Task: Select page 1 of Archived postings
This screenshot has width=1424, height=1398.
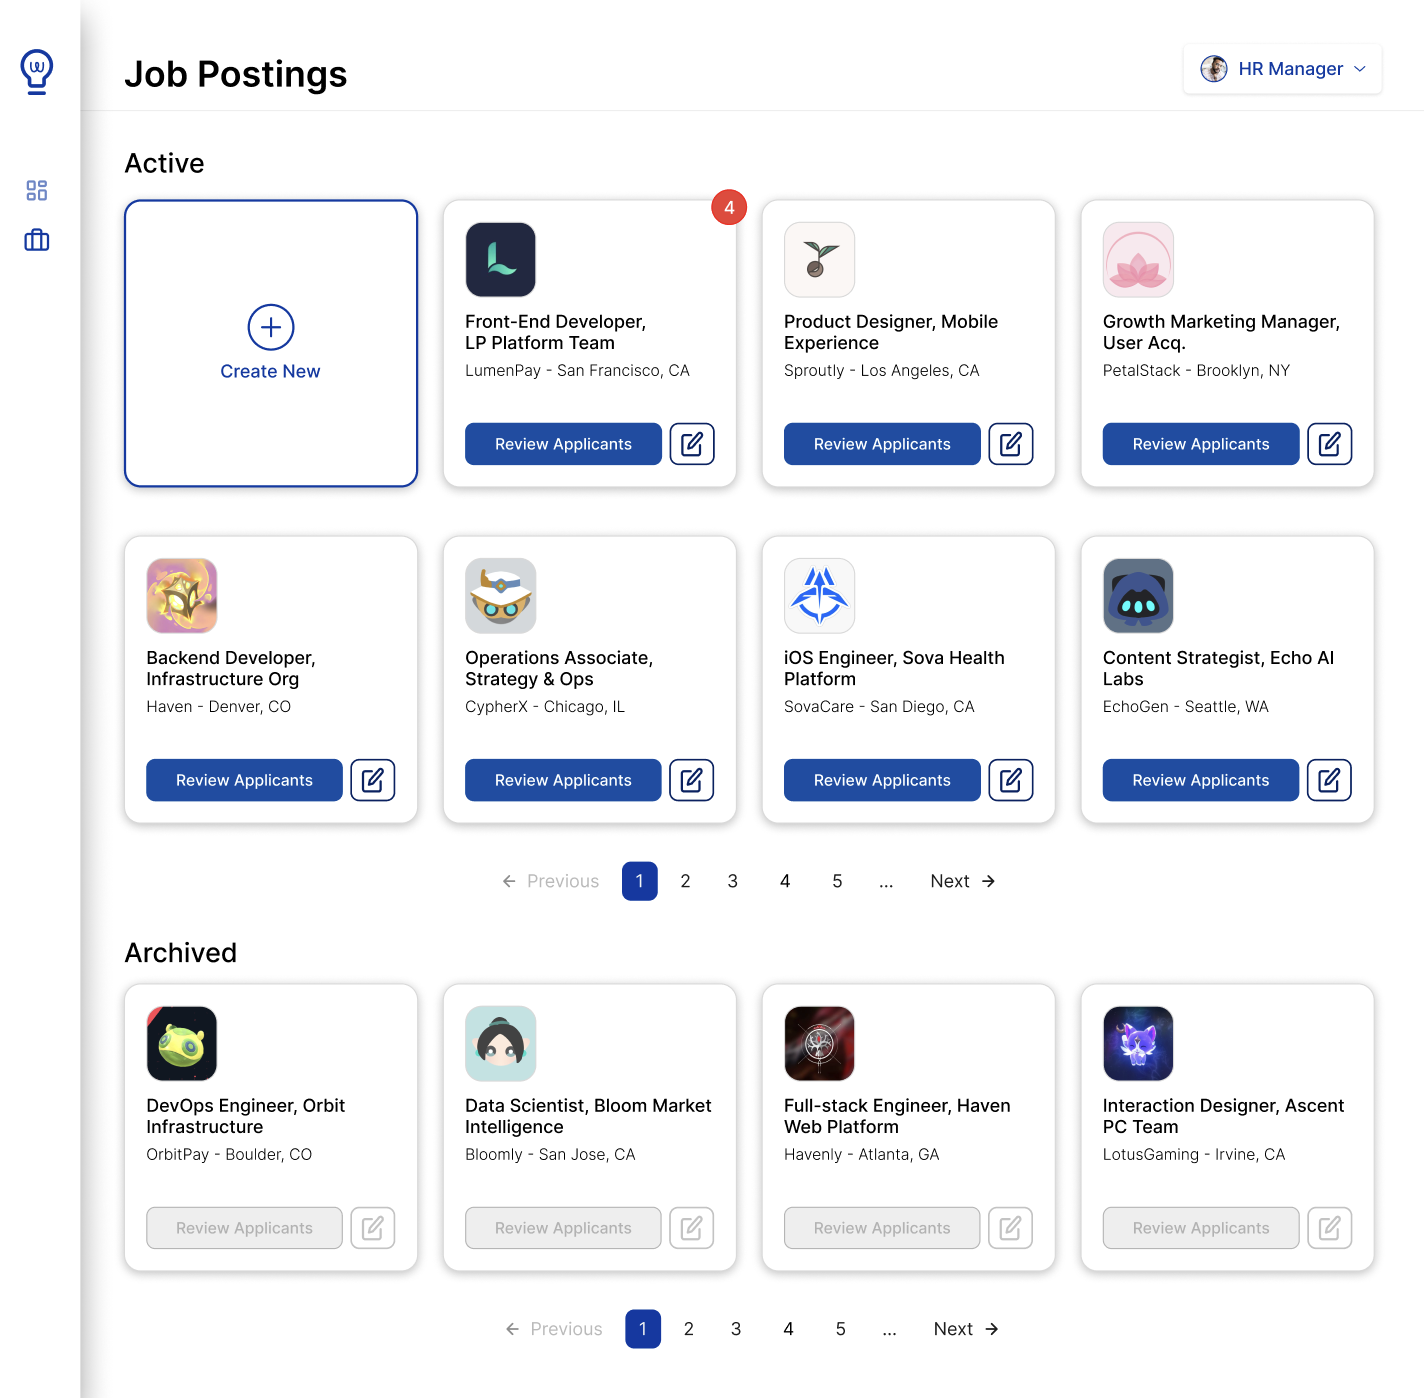Action: [x=643, y=1329]
